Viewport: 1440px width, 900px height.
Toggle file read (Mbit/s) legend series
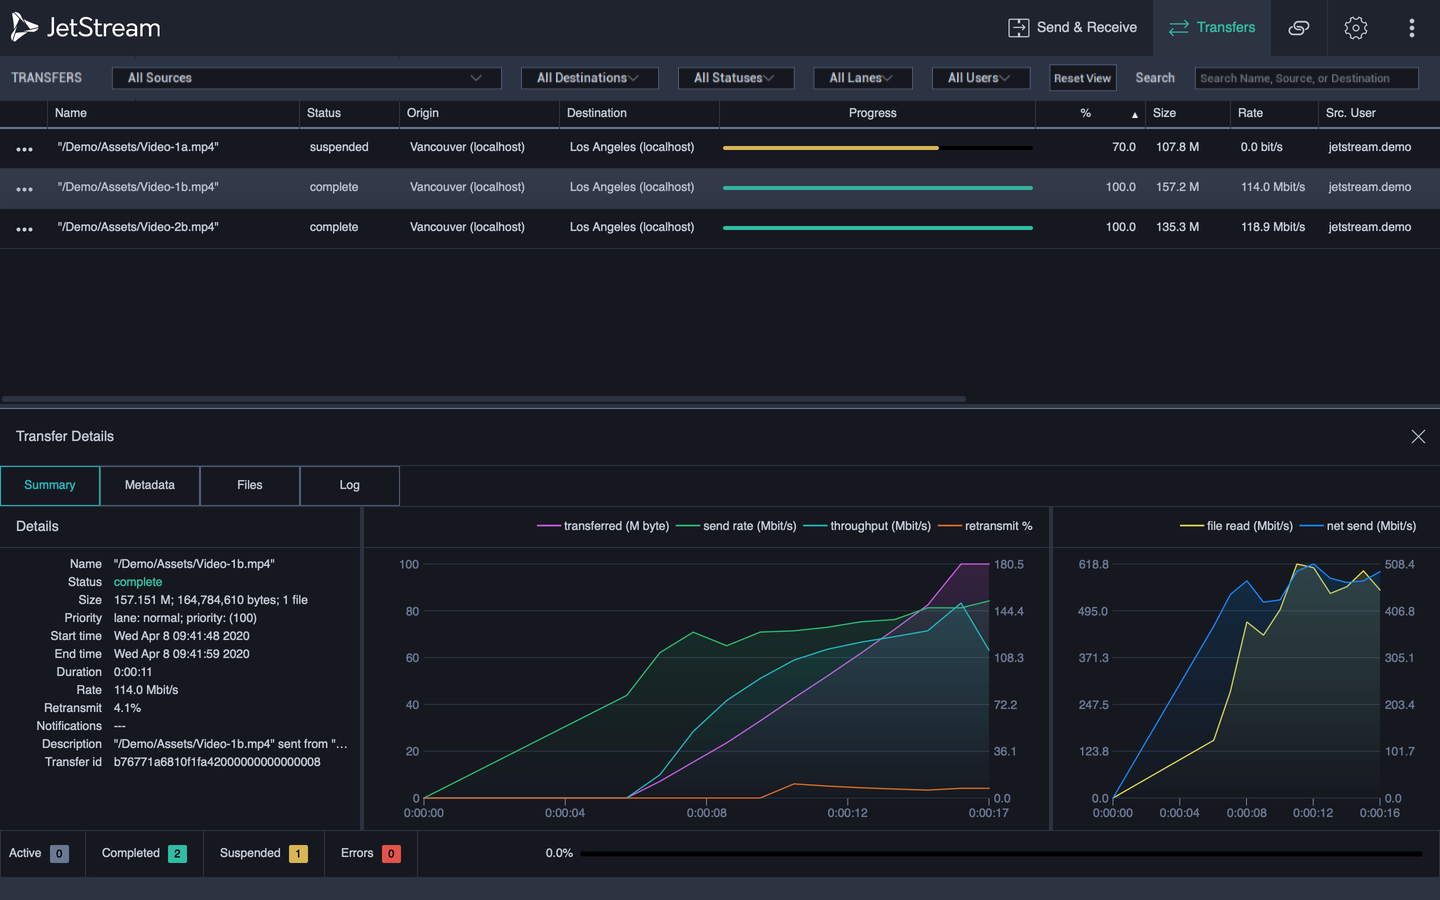(1237, 526)
